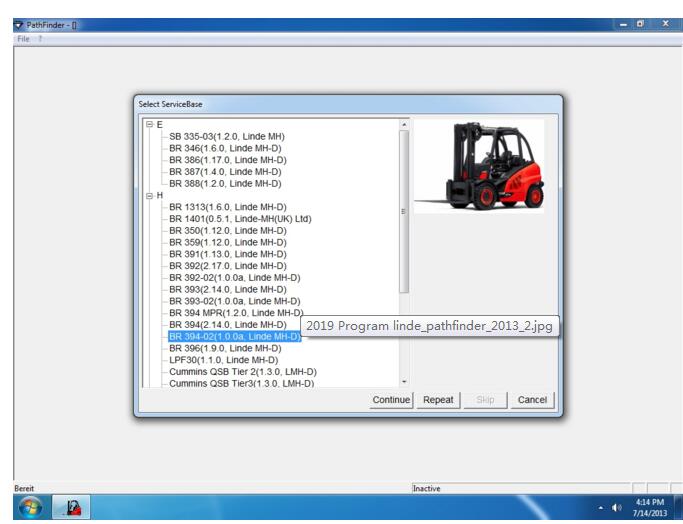683x524 pixels.
Task: Open the File menu
Action: [x=23, y=39]
